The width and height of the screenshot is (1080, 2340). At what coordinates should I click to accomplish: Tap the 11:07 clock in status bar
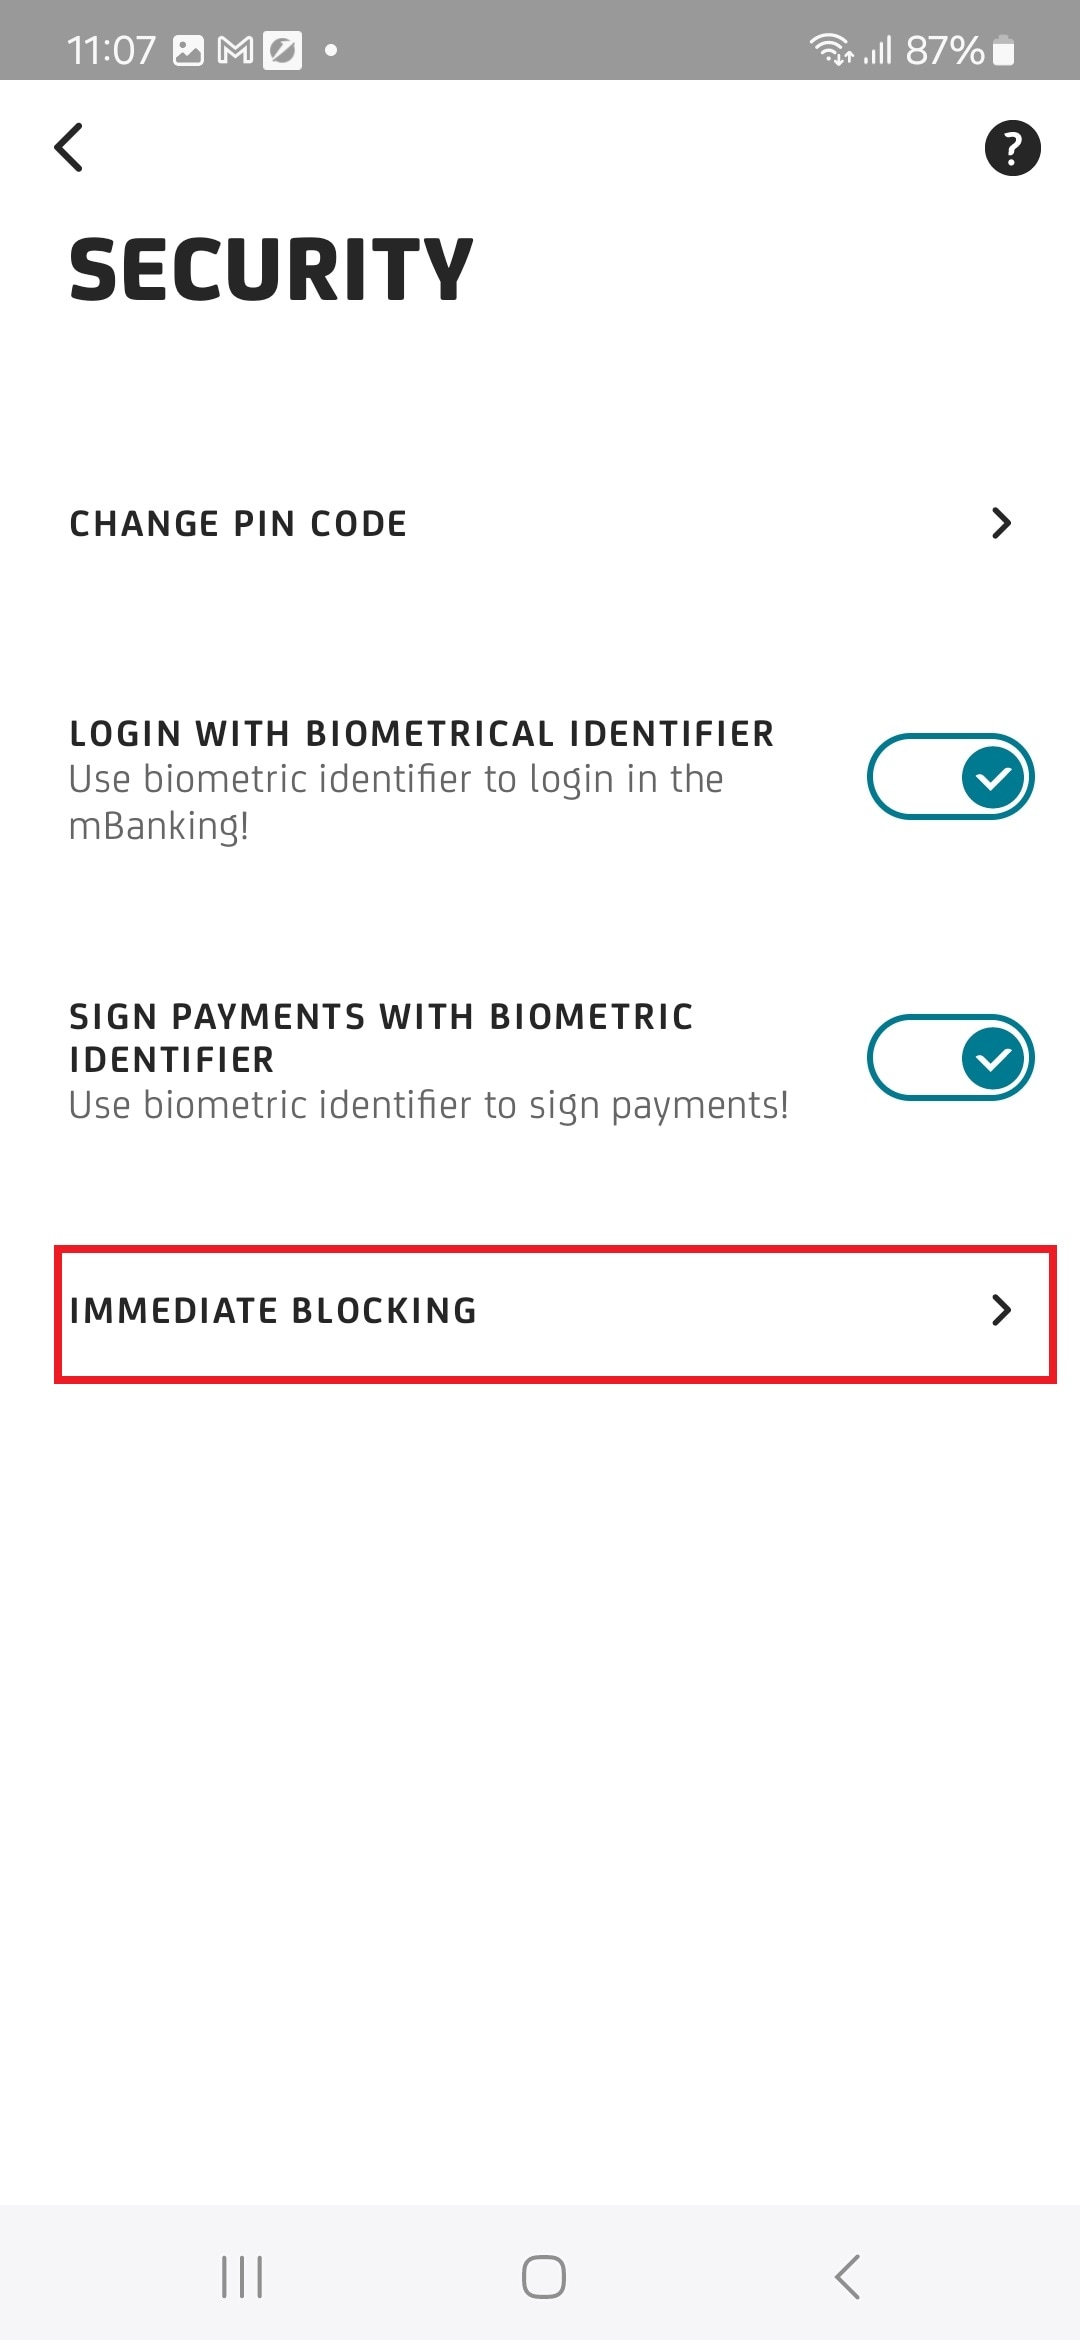coord(111,50)
